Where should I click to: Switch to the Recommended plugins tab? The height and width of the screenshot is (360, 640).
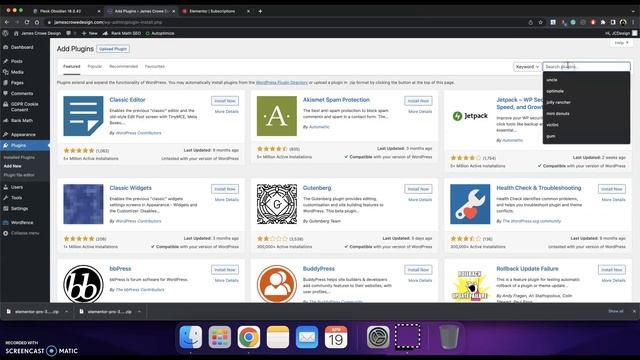click(x=124, y=66)
